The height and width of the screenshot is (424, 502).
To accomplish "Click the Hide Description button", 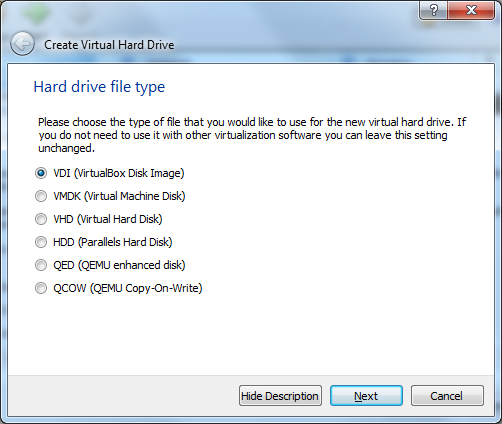I will tap(280, 396).
